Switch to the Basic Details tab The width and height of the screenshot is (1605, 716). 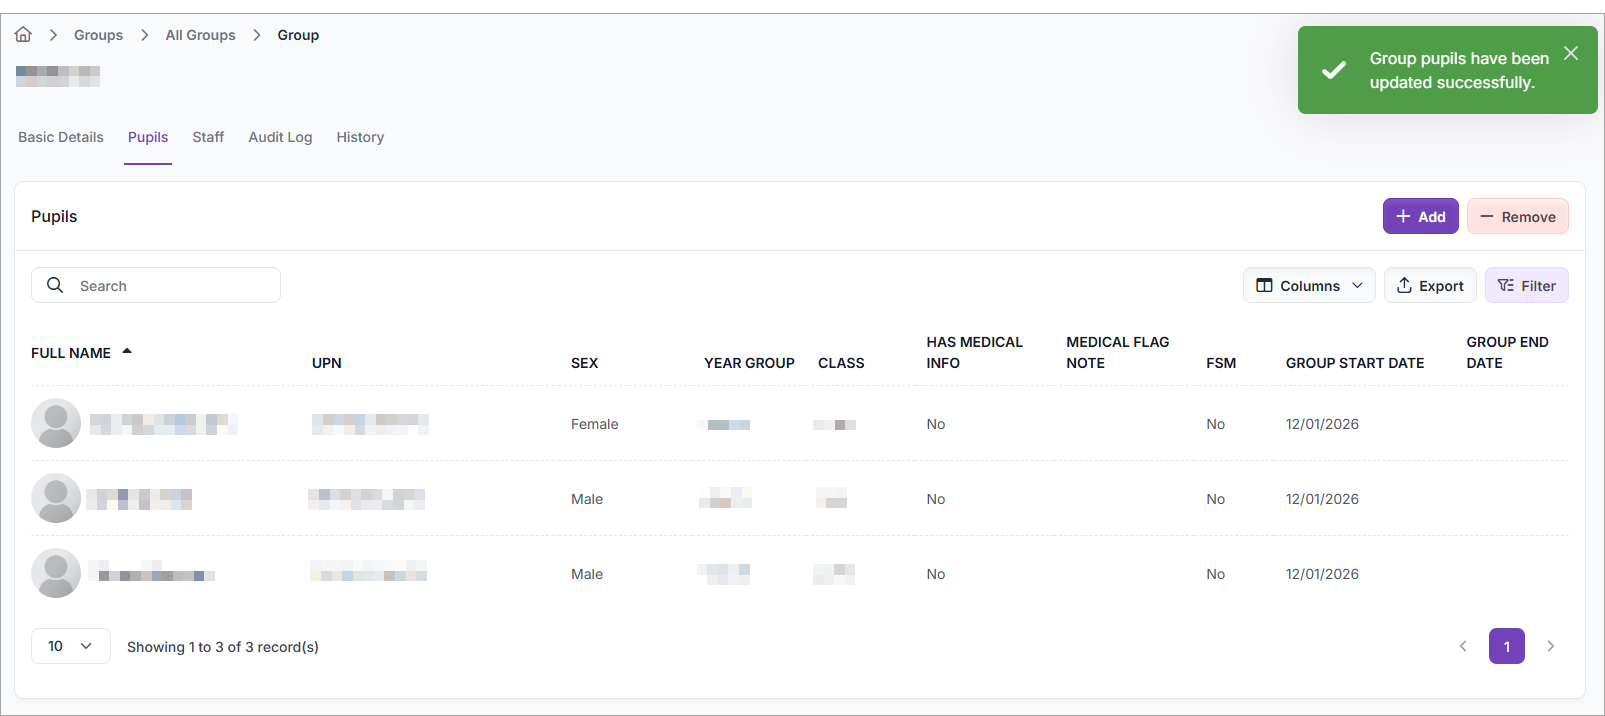point(61,137)
